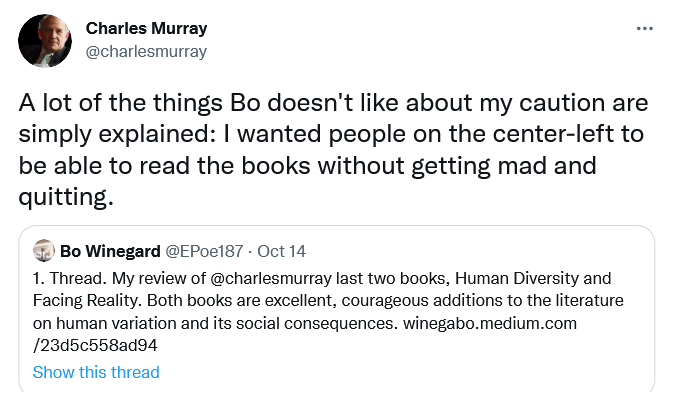Open the Charles Murray display name

146,28
